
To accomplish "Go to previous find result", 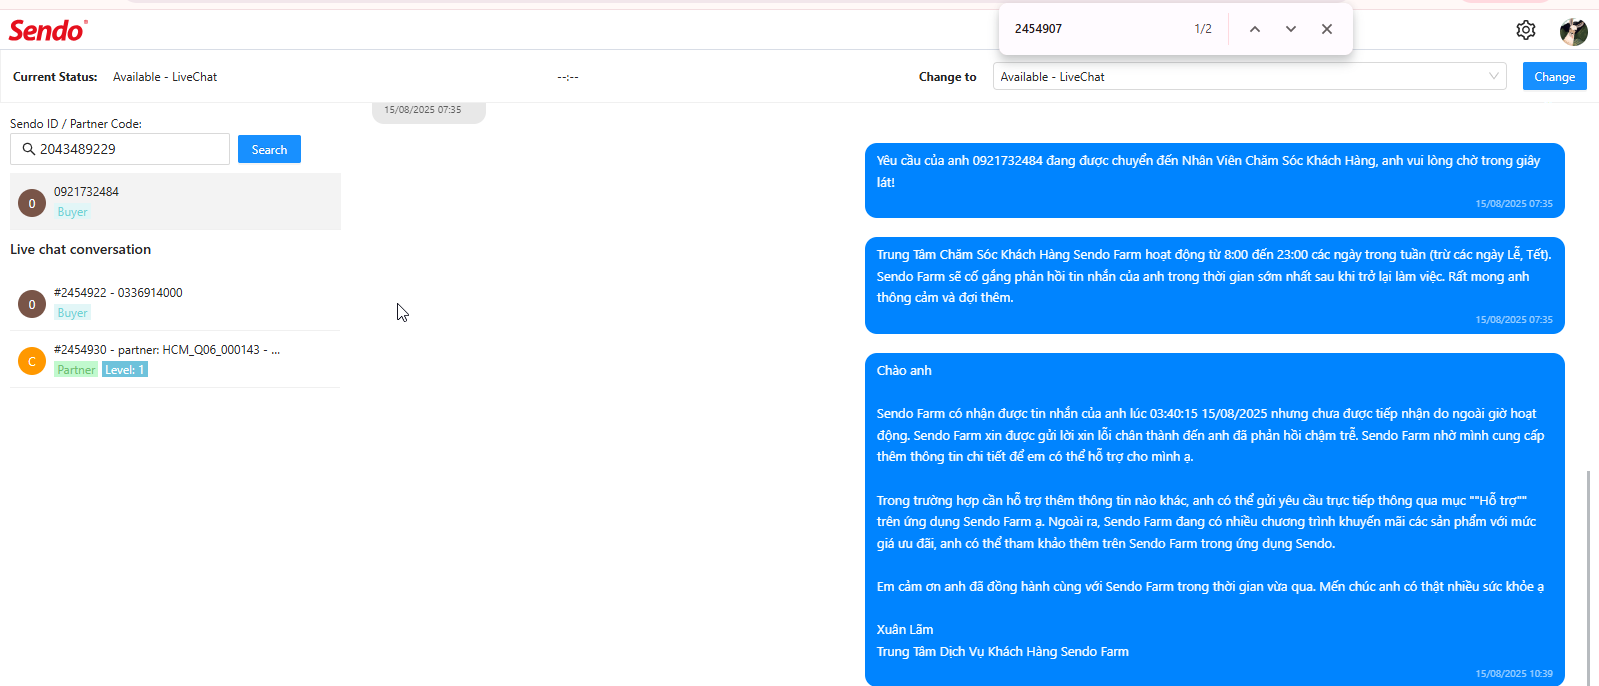I will pyautogui.click(x=1254, y=29).
